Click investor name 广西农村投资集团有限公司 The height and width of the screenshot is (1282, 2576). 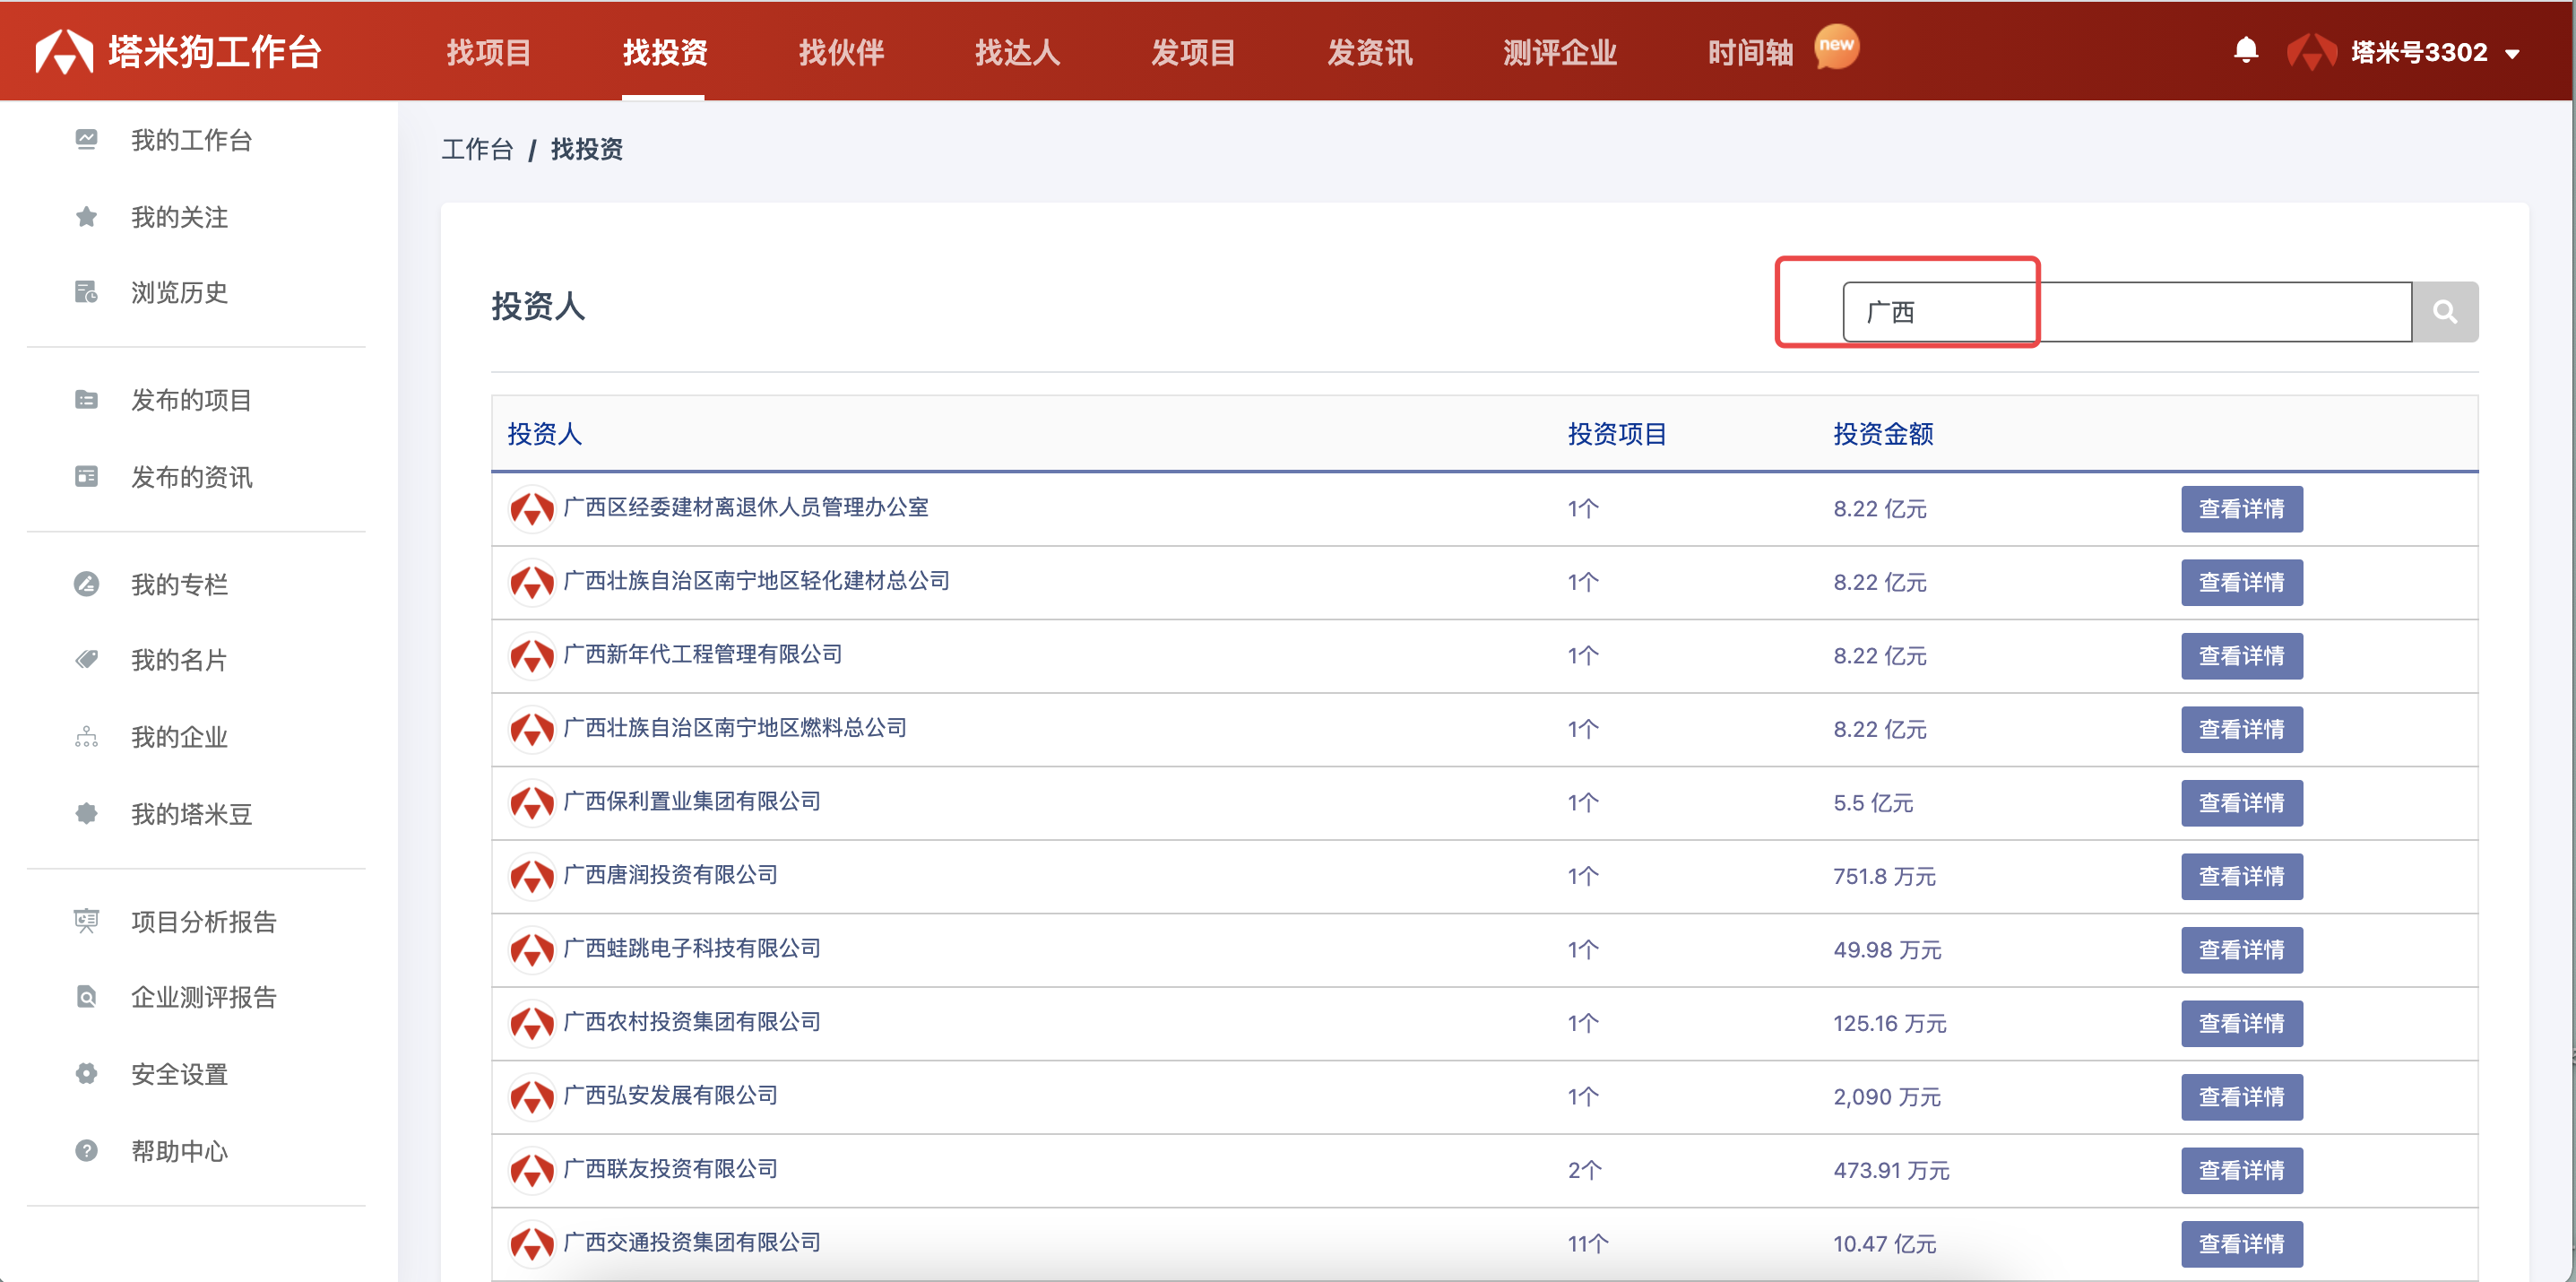tap(691, 1021)
